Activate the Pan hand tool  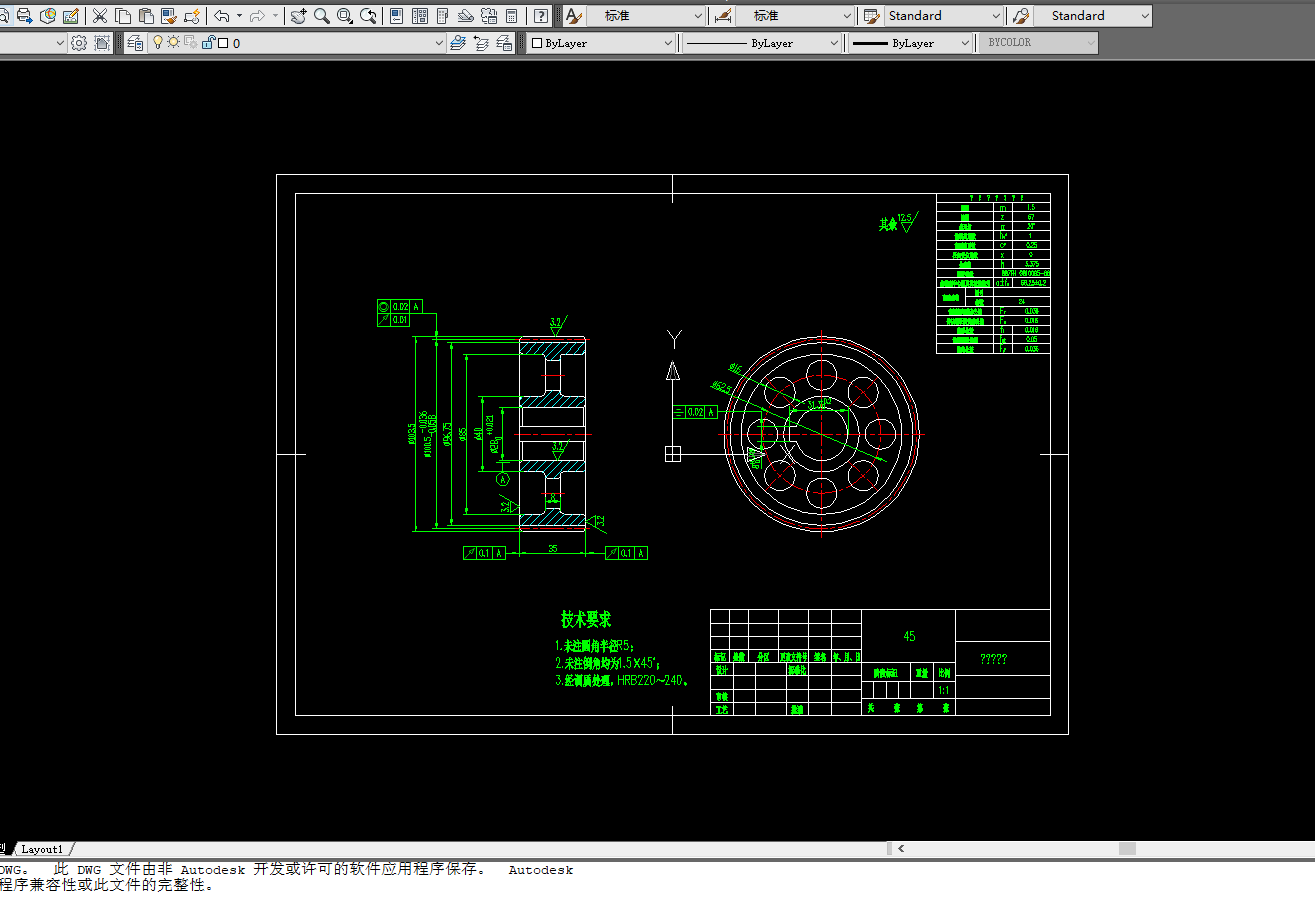pyautogui.click(x=298, y=16)
